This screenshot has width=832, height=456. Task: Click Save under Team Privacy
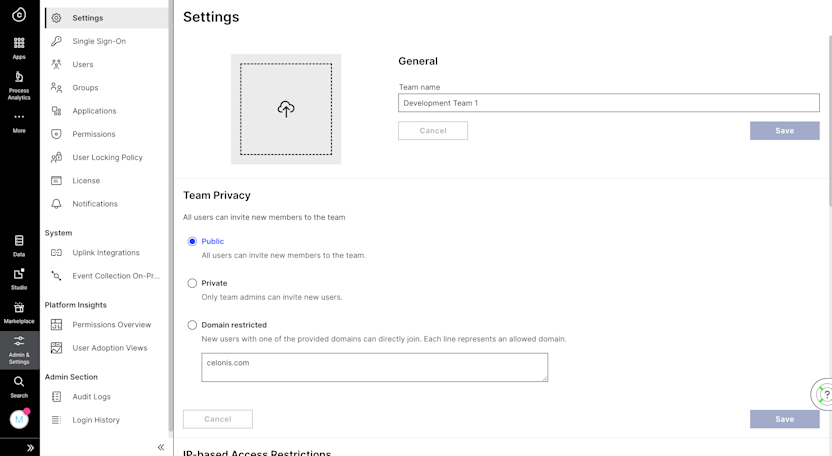click(x=785, y=419)
